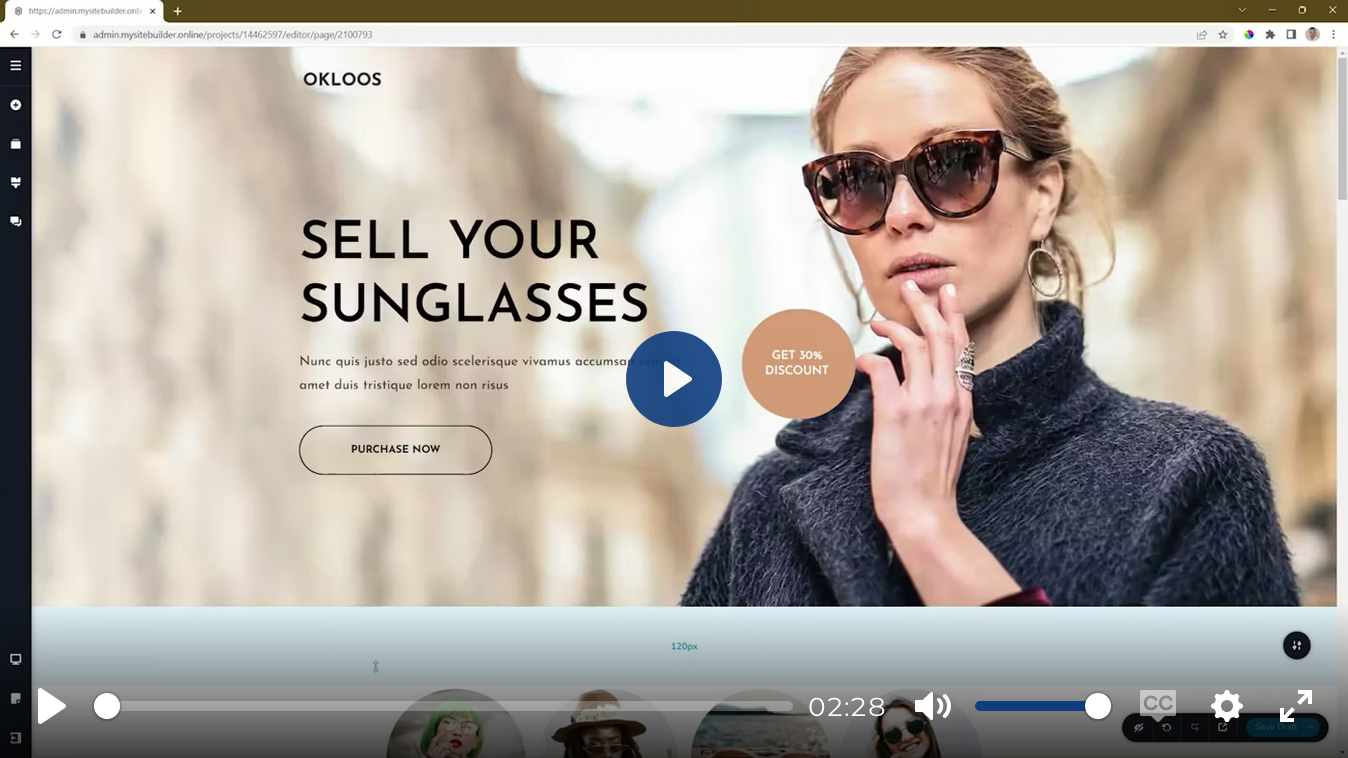Enter fullscreen with the arrows icon
The width and height of the screenshot is (1348, 758).
1296,706
